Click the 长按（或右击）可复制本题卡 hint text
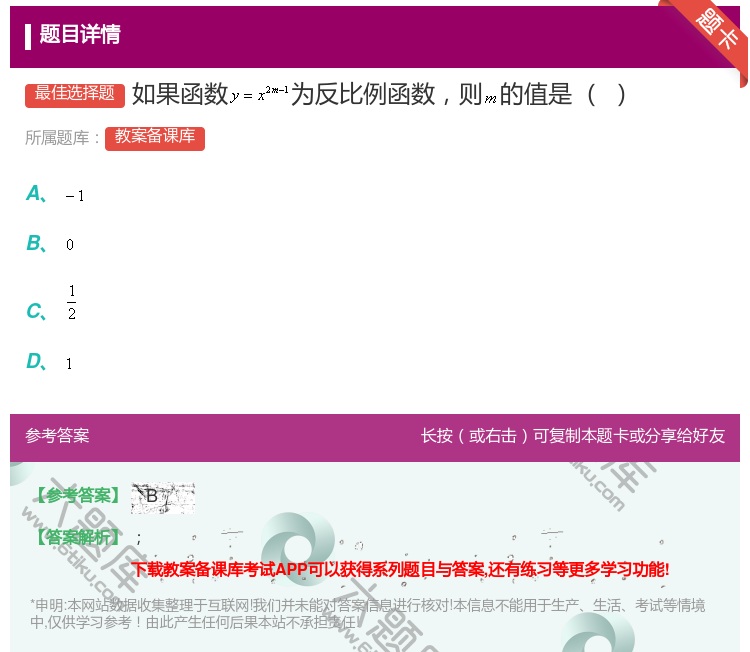 click(573, 435)
